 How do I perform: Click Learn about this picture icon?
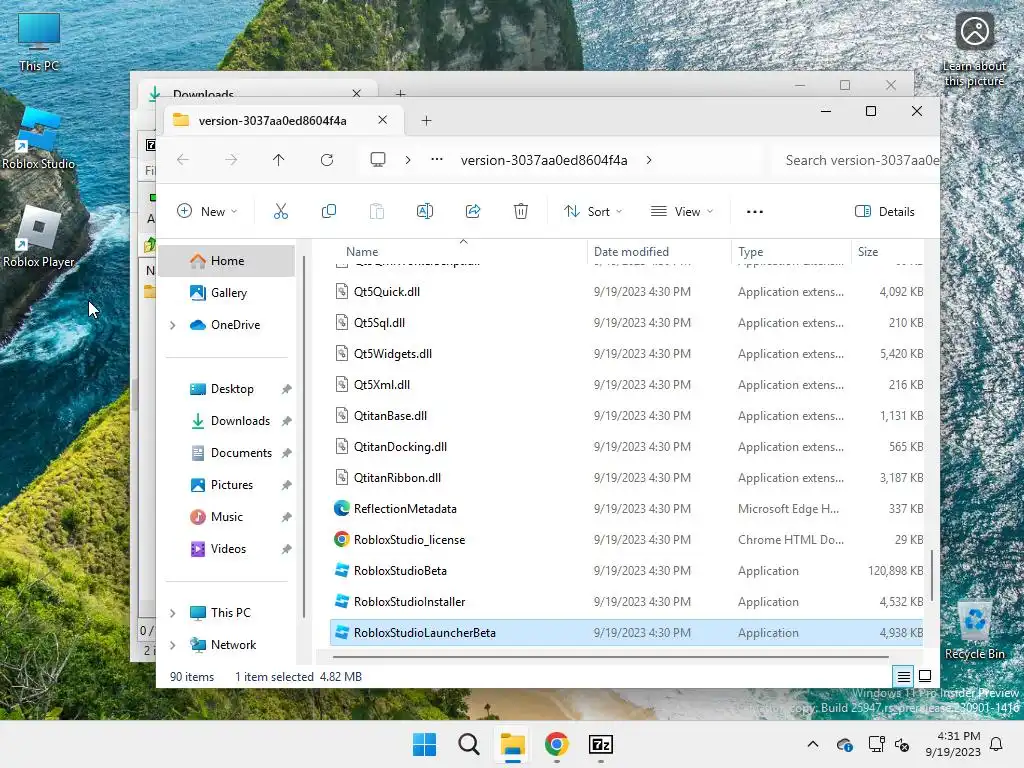[974, 48]
